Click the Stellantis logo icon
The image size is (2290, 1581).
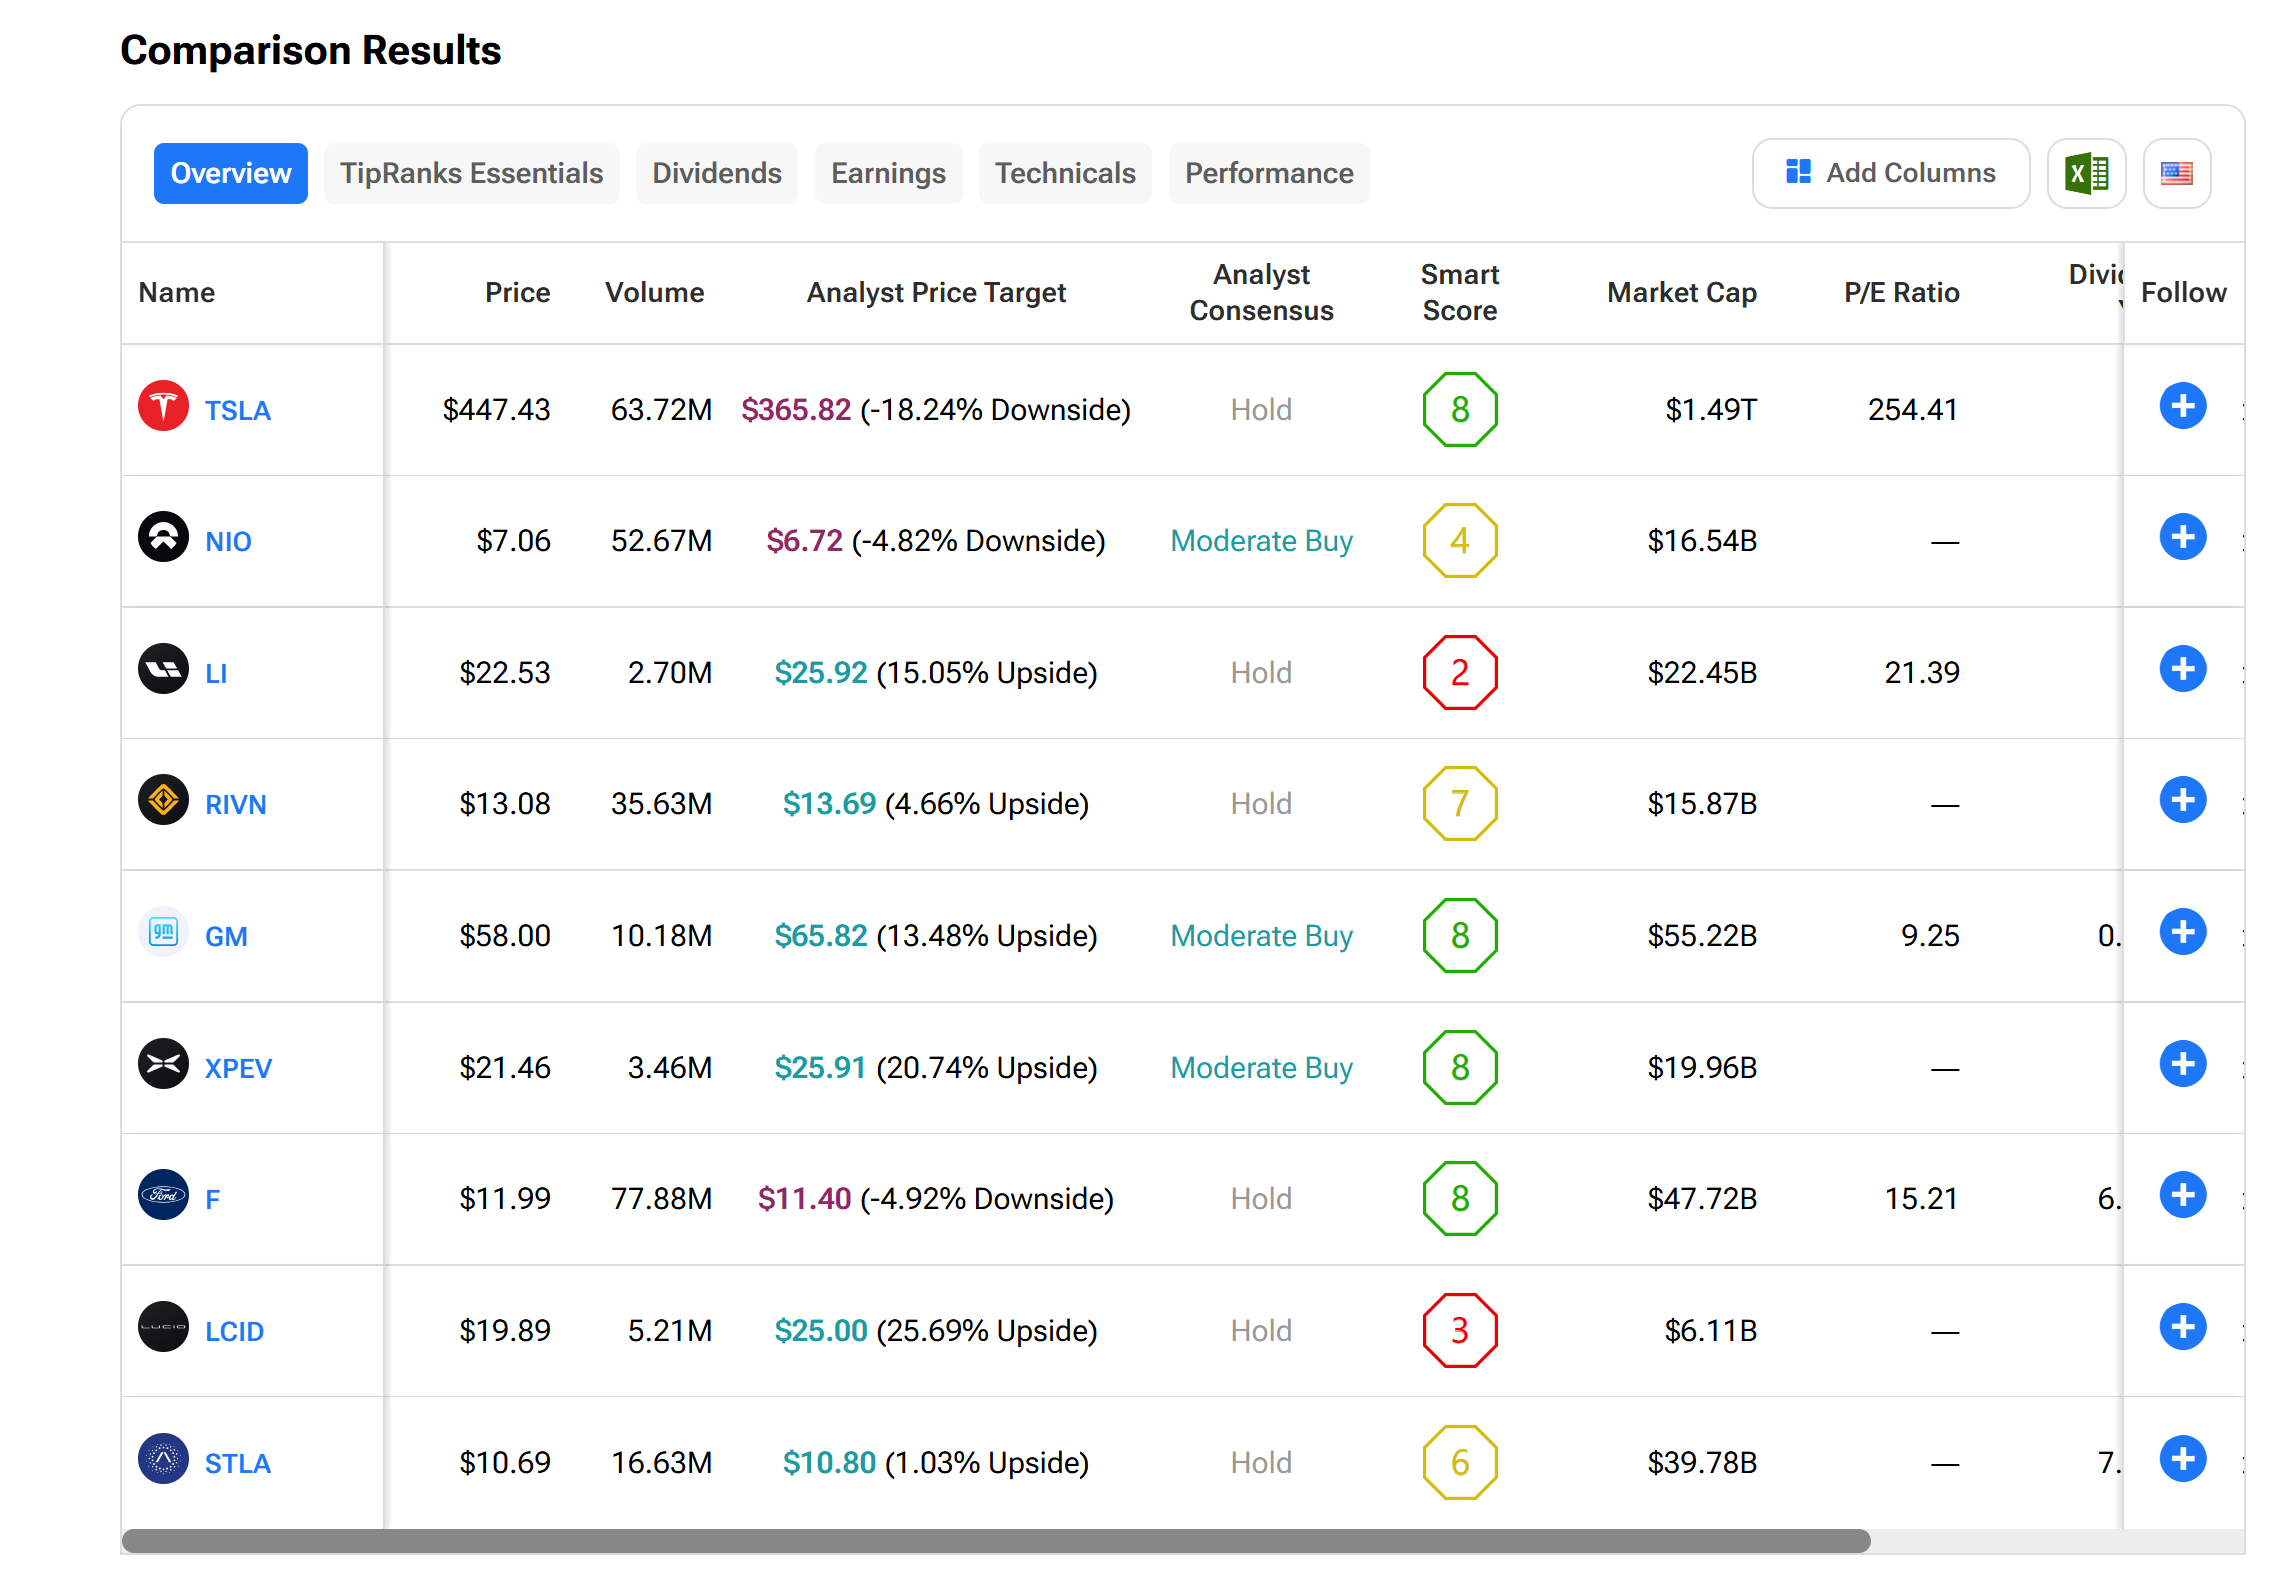(163, 1459)
